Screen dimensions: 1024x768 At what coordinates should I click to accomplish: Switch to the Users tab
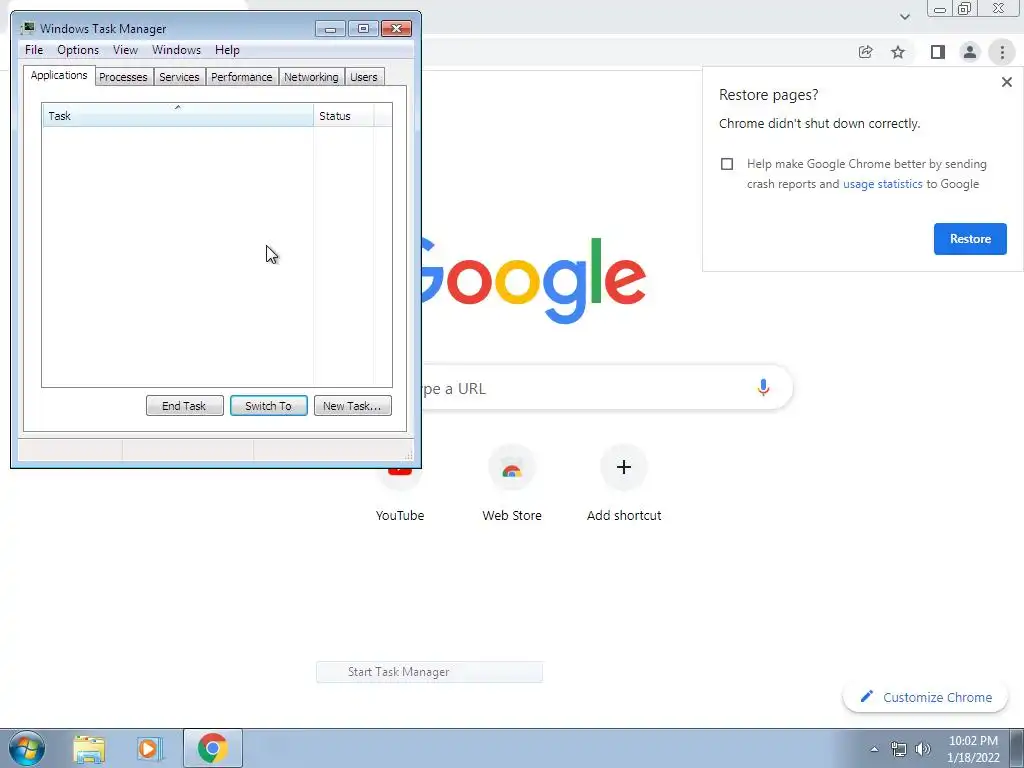(x=364, y=77)
